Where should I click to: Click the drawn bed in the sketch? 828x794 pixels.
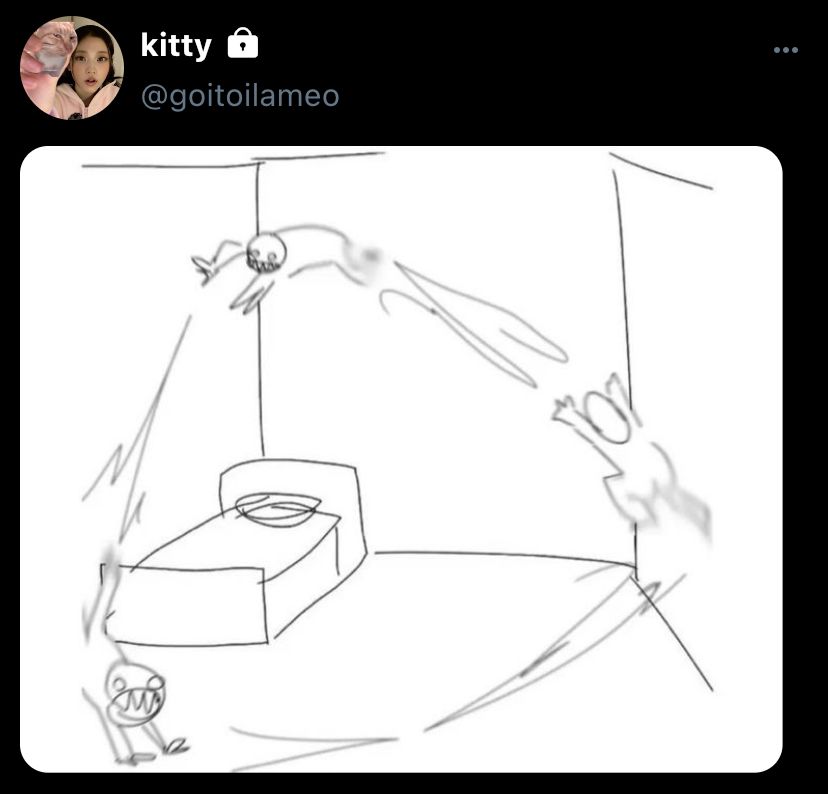235,552
